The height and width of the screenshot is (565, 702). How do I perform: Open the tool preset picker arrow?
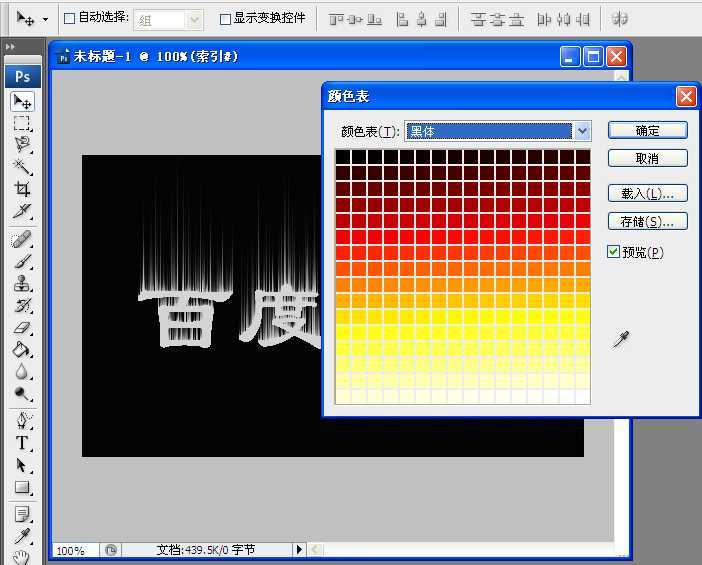click(x=44, y=19)
